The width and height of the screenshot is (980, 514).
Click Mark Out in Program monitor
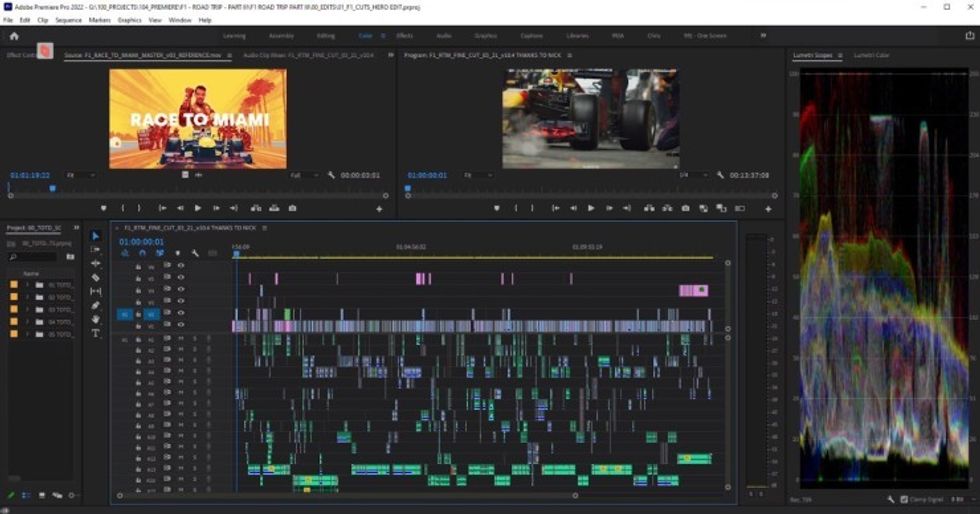532,208
